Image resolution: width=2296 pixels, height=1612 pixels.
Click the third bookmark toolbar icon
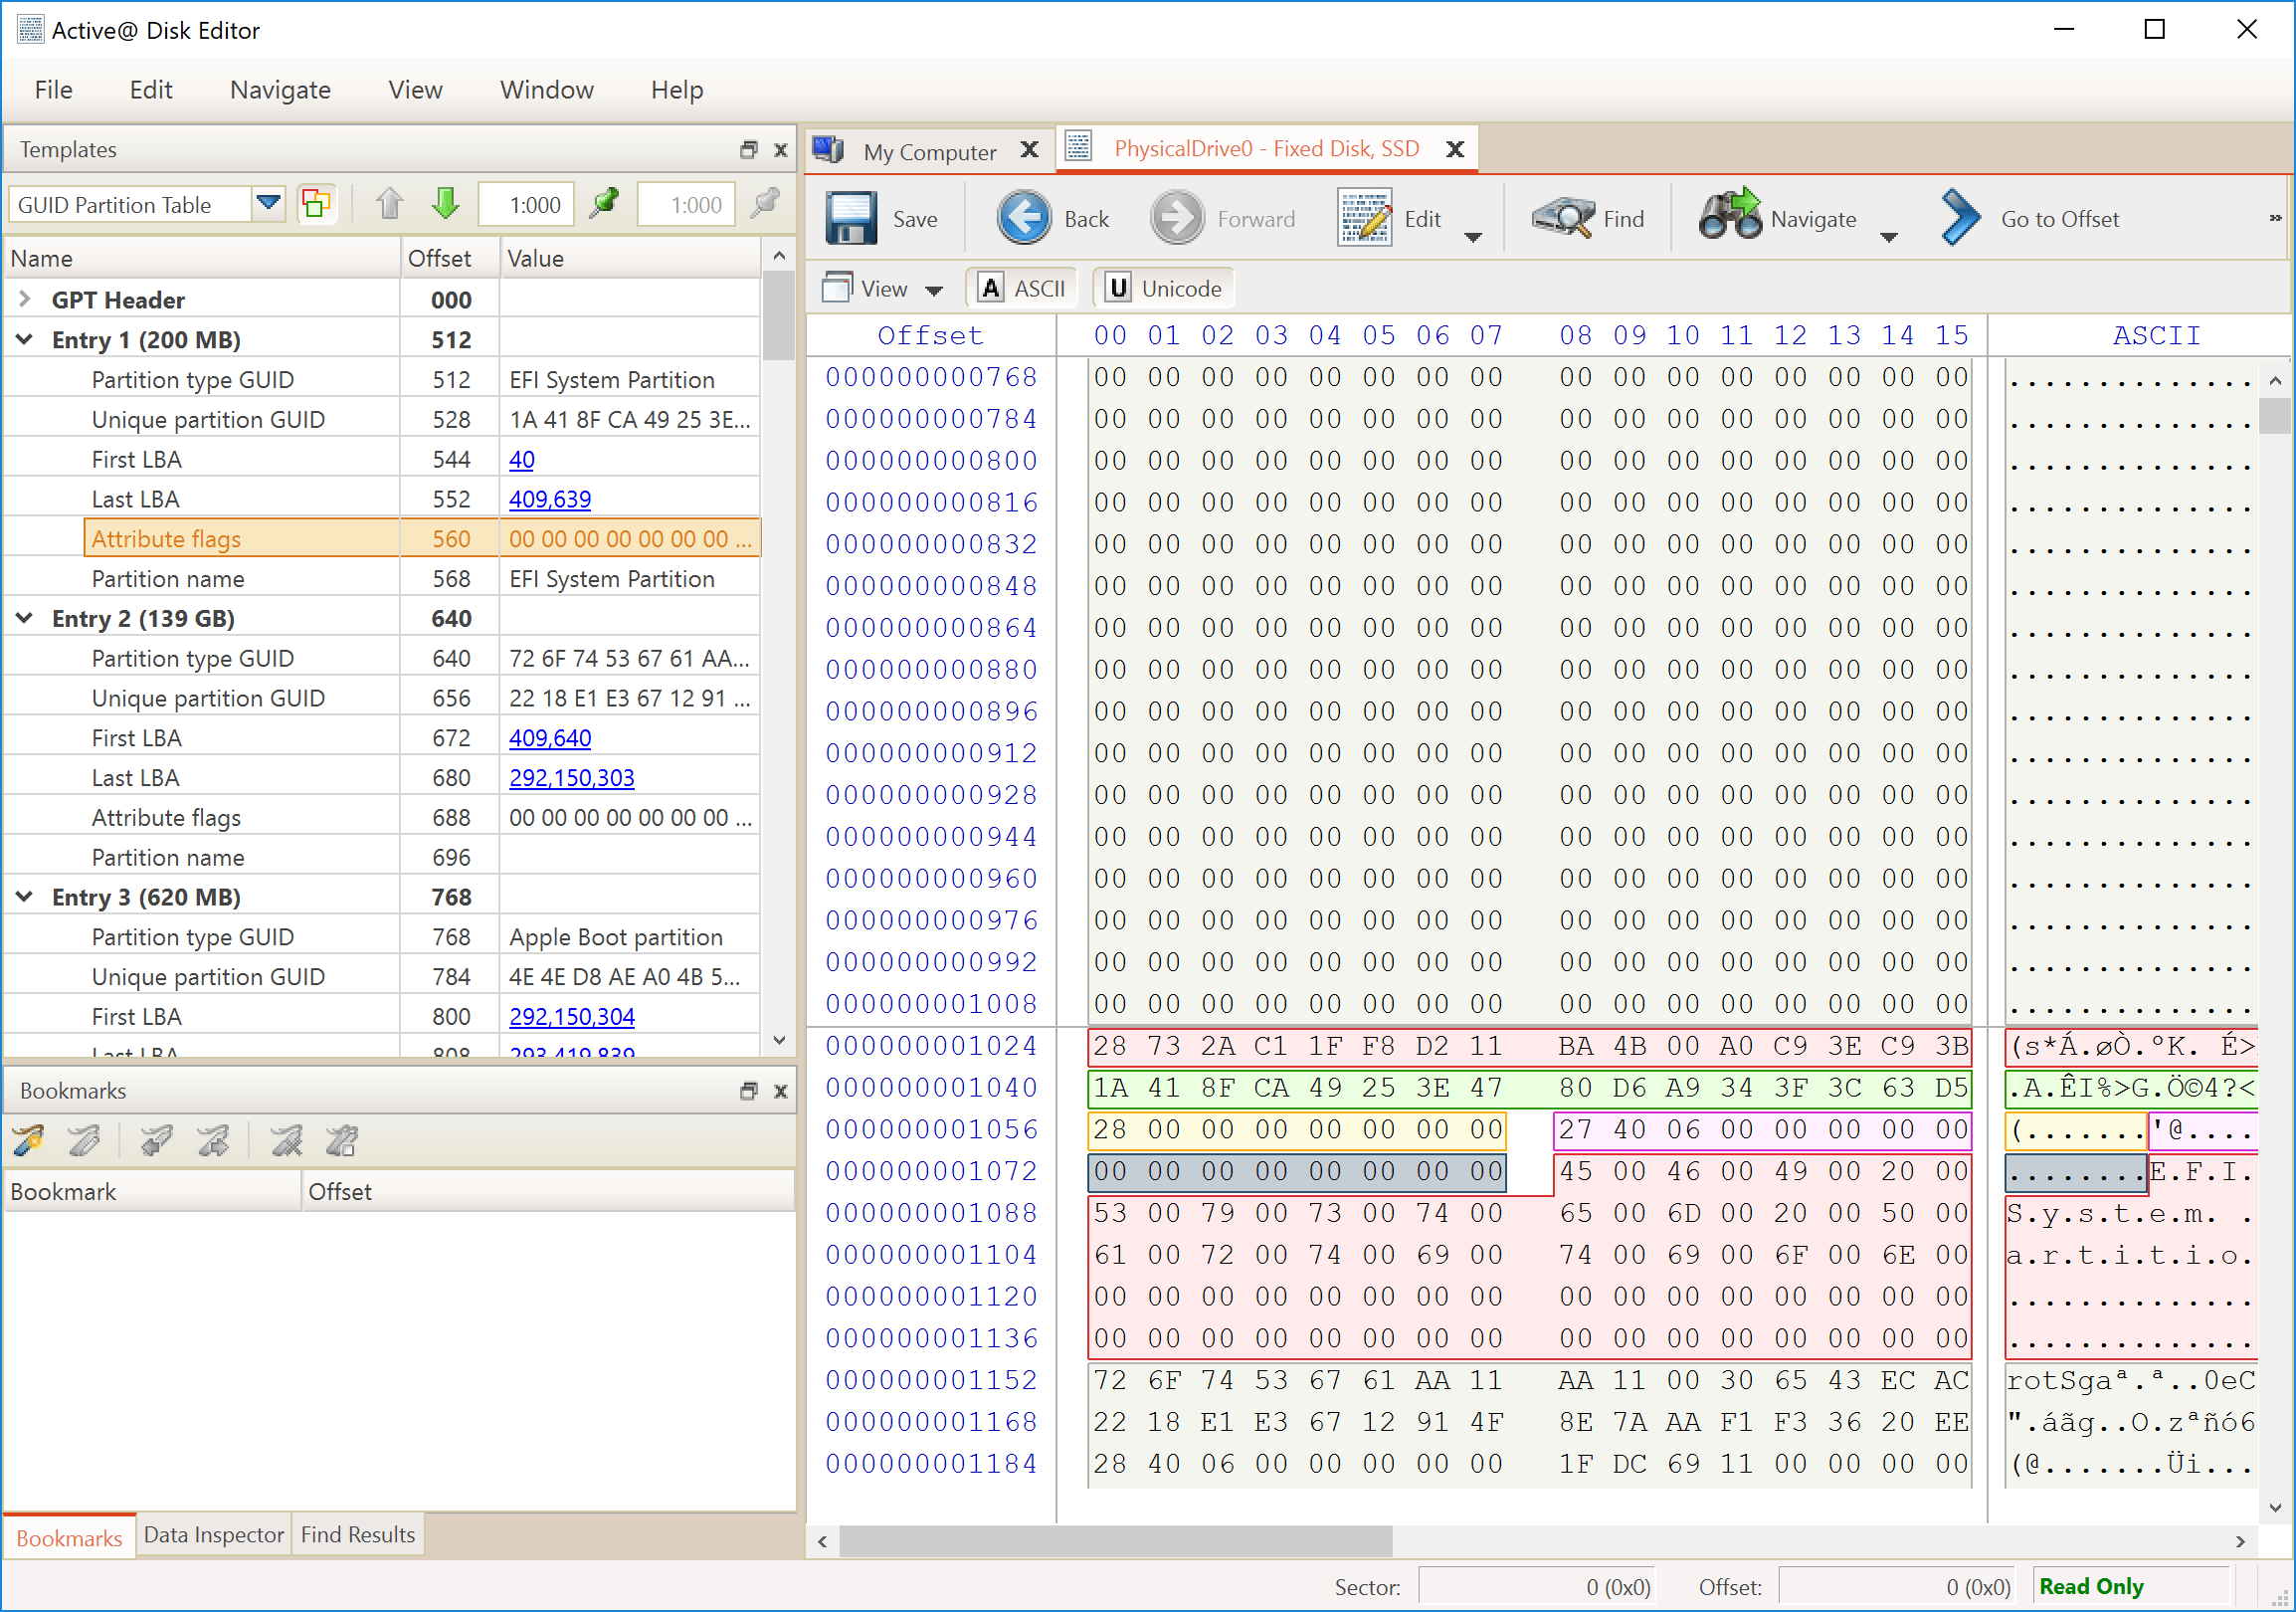tap(156, 1140)
